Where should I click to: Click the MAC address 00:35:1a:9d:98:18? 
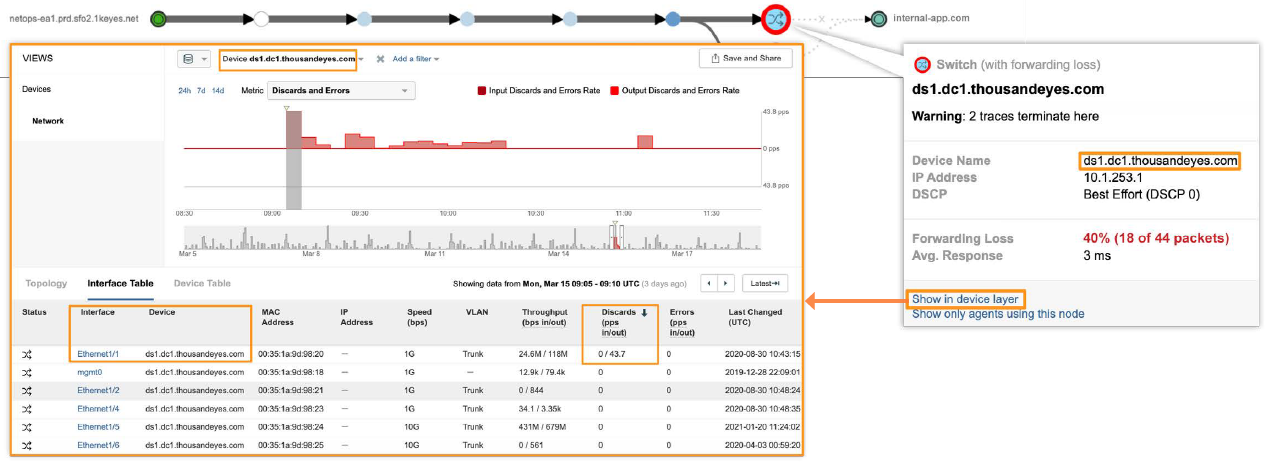[x=290, y=372]
